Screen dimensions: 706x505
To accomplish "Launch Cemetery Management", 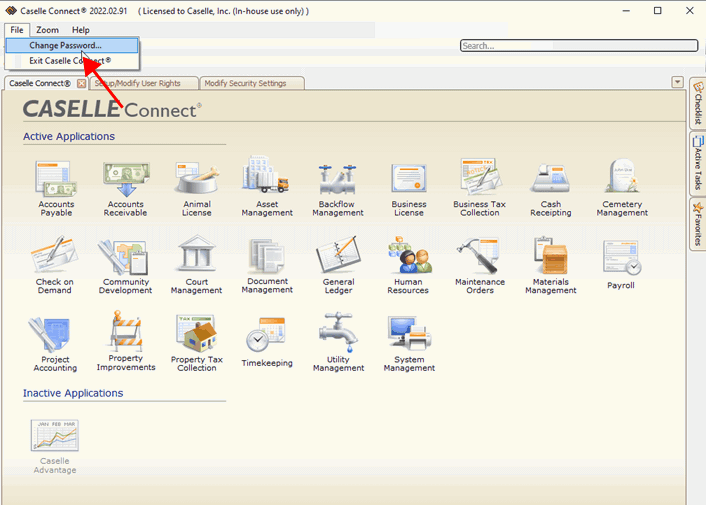I will pos(622,187).
